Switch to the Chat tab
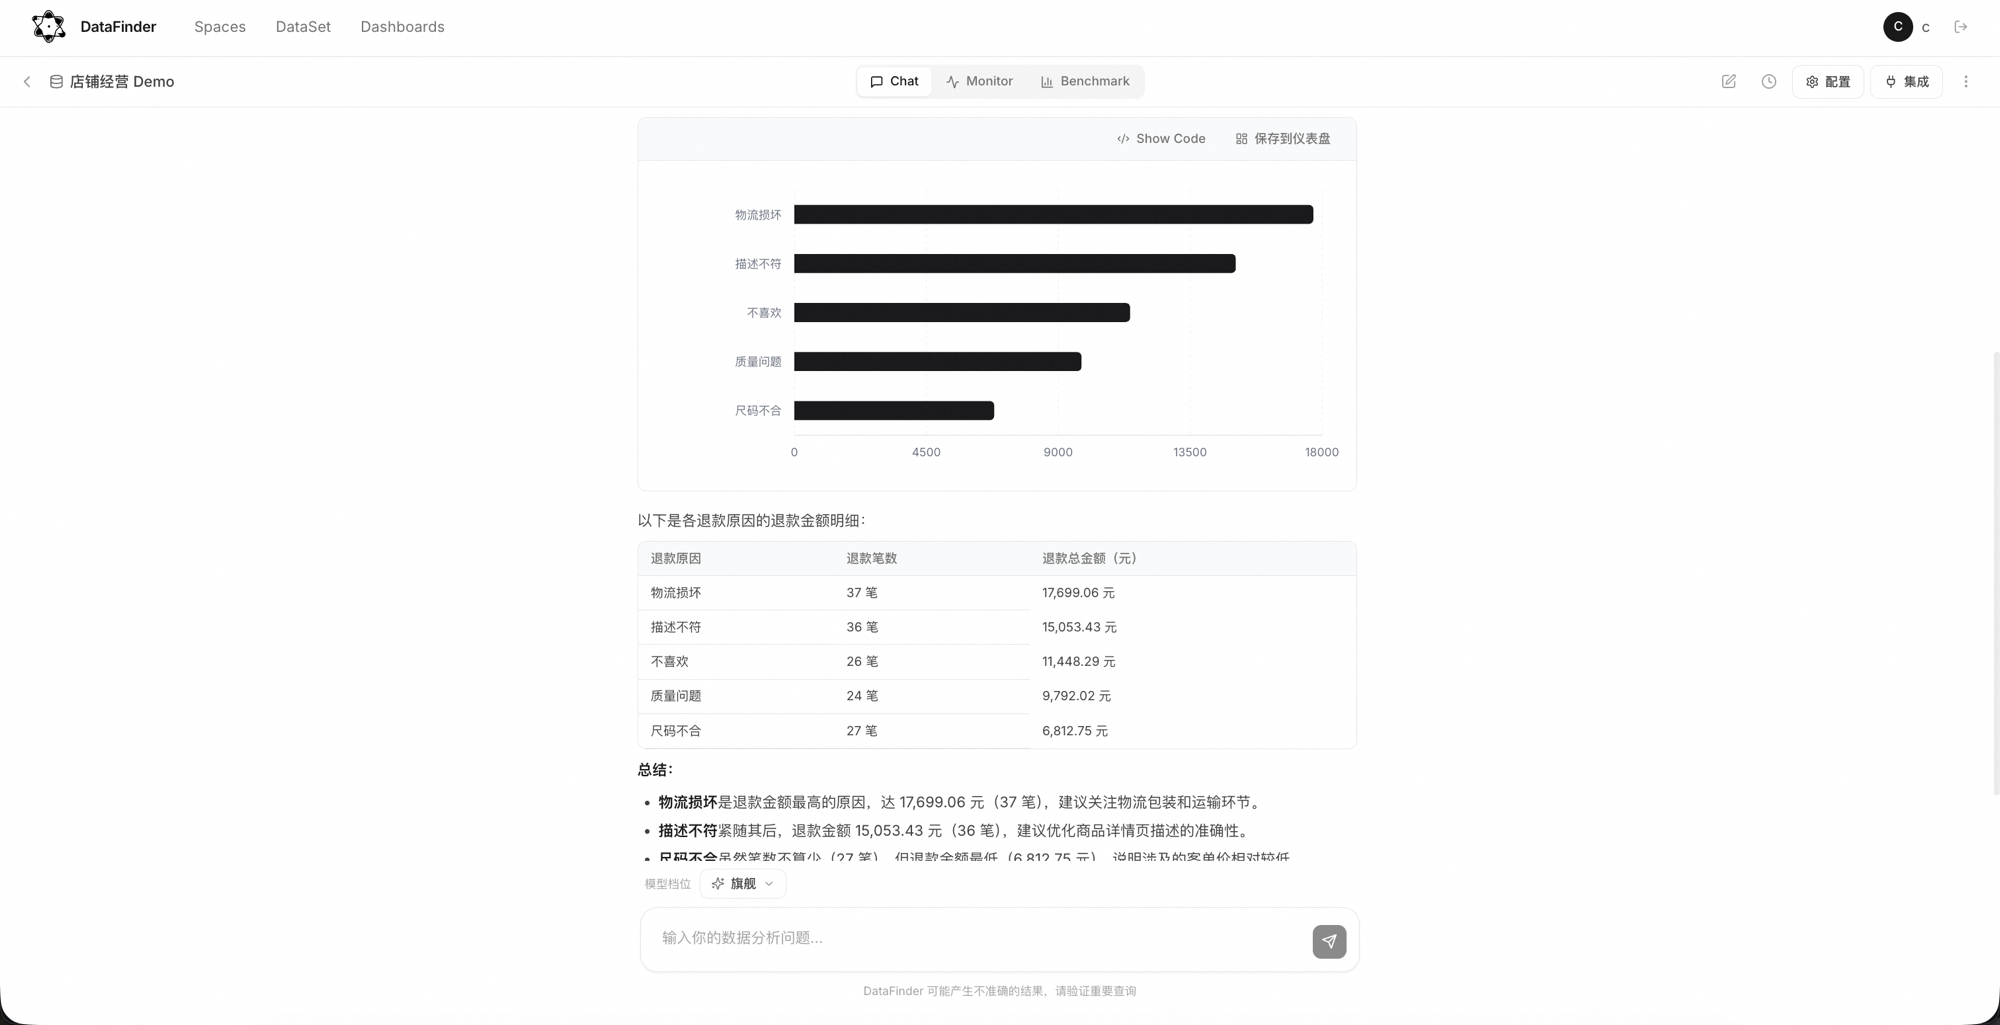This screenshot has height=1025, width=2000. coord(894,82)
